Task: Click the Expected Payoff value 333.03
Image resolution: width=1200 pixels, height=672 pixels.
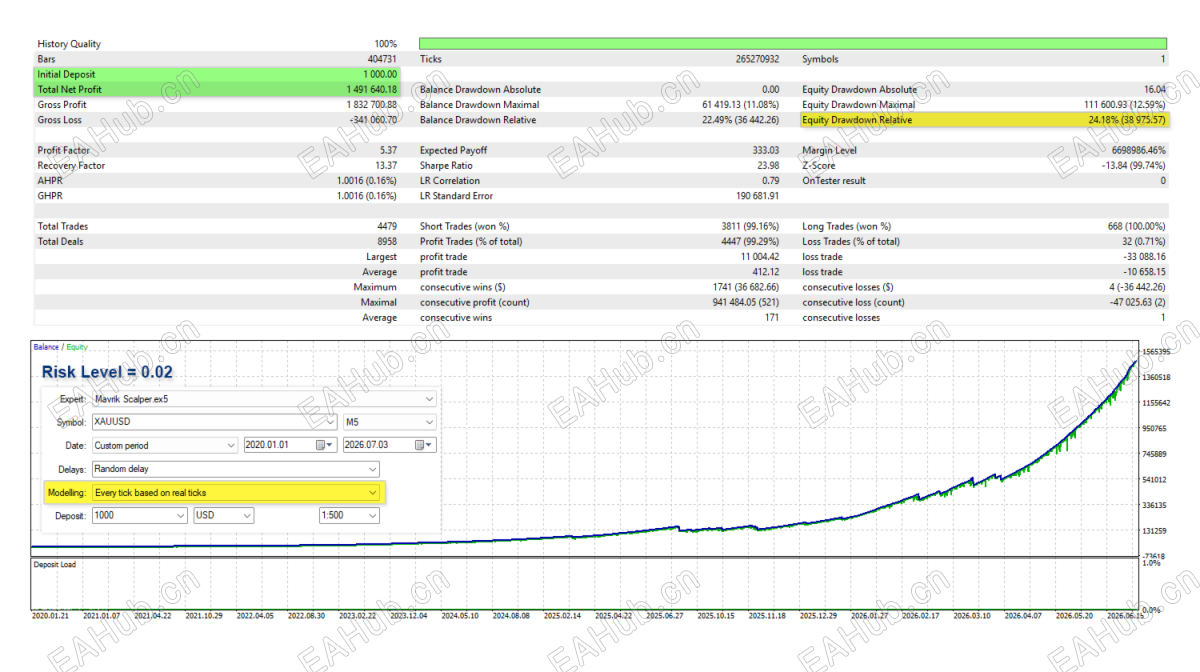Action: coord(766,150)
